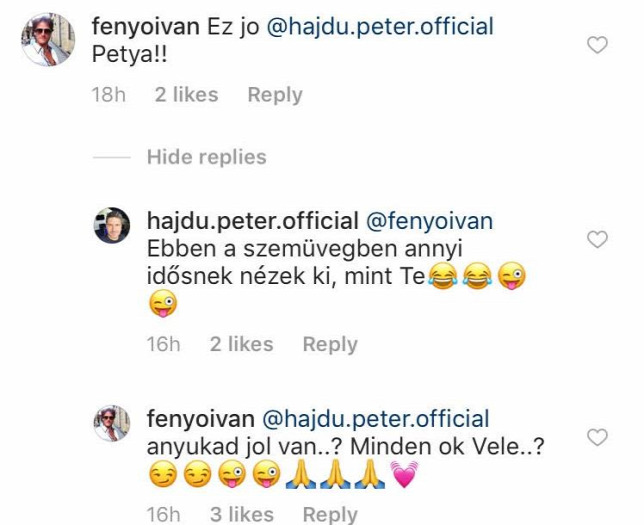Viewport: 644px width, 525px height.
Task: Reply to hajdu.peter.official's comment
Action: (330, 344)
